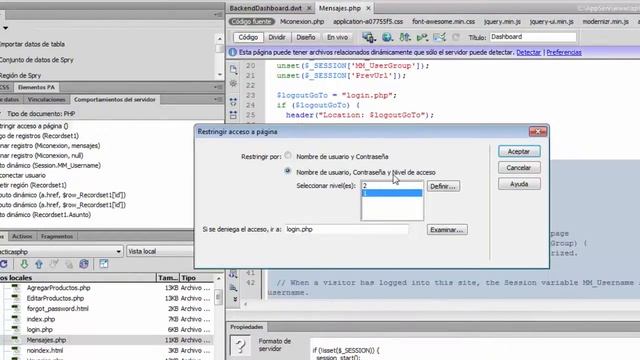Click the Insert panel scroll down arrow

220,75
